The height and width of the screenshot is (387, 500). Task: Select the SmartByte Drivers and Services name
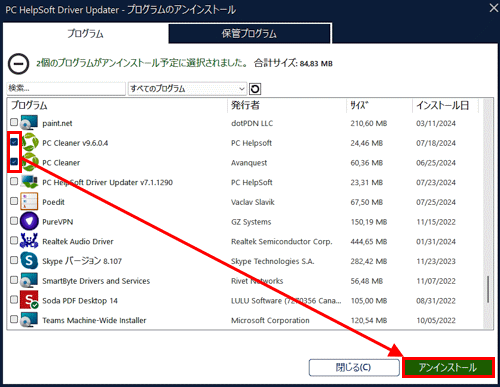tap(96, 281)
